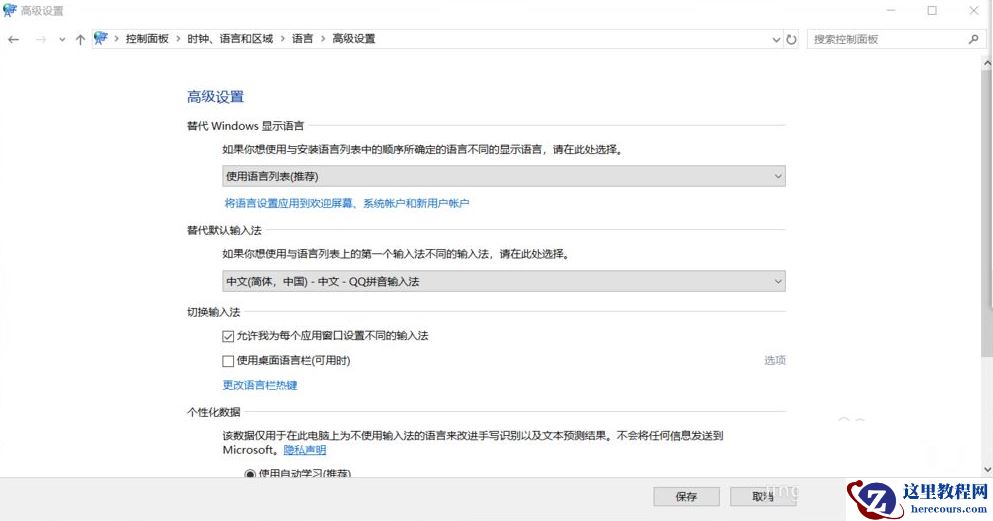Click the 选项 link for language bar
This screenshot has height=521, width=993.
[x=775, y=360]
